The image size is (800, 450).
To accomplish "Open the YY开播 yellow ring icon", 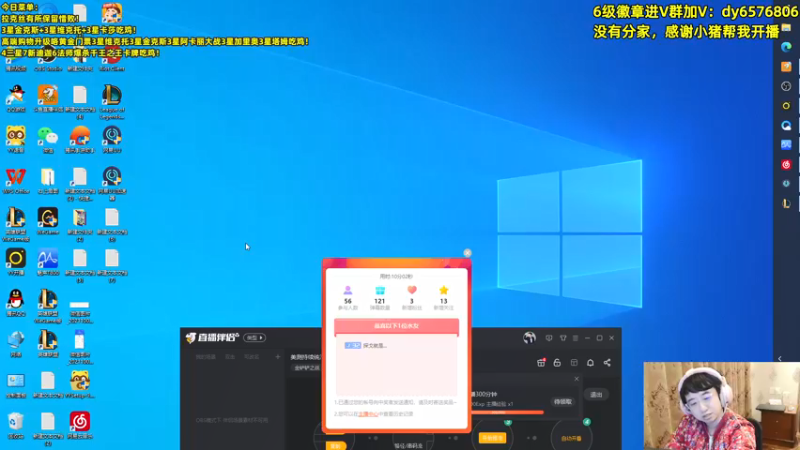I will point(16,262).
